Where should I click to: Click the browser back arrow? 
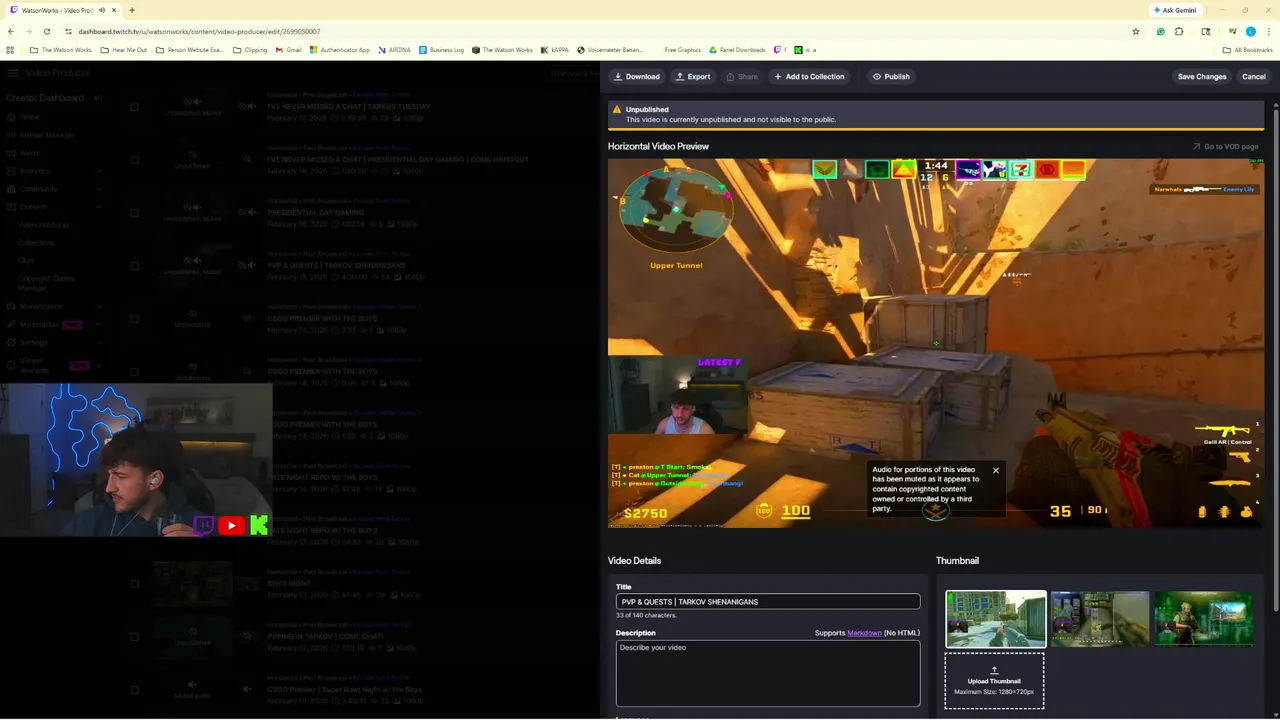pos(10,31)
